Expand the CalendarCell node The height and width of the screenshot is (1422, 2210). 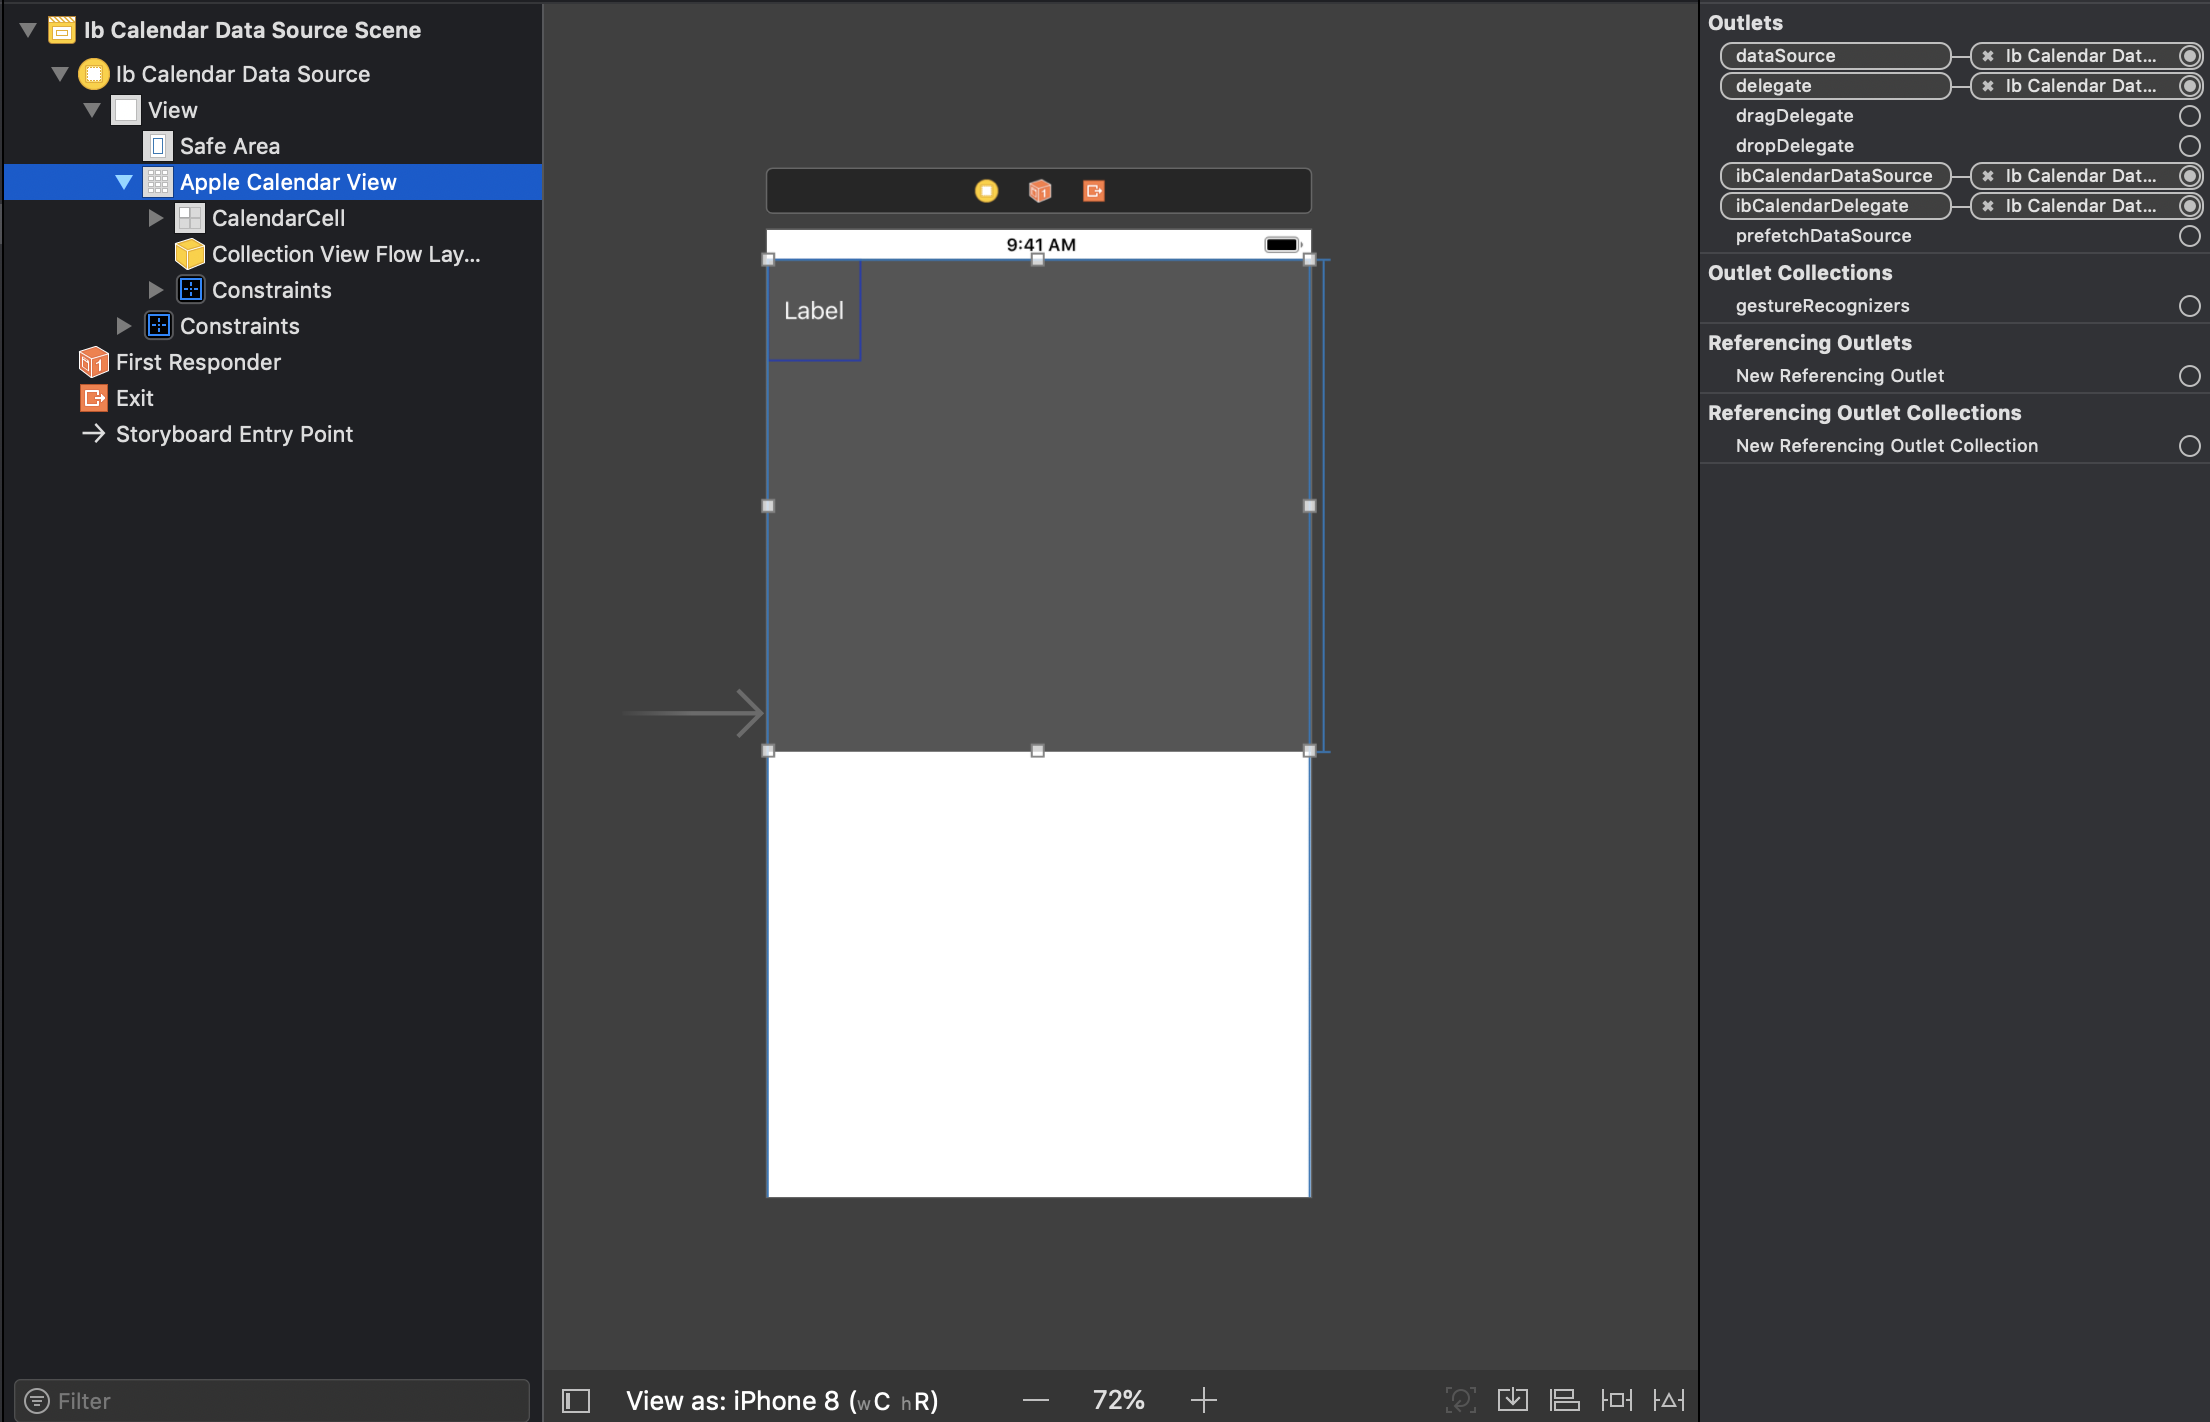(156, 218)
